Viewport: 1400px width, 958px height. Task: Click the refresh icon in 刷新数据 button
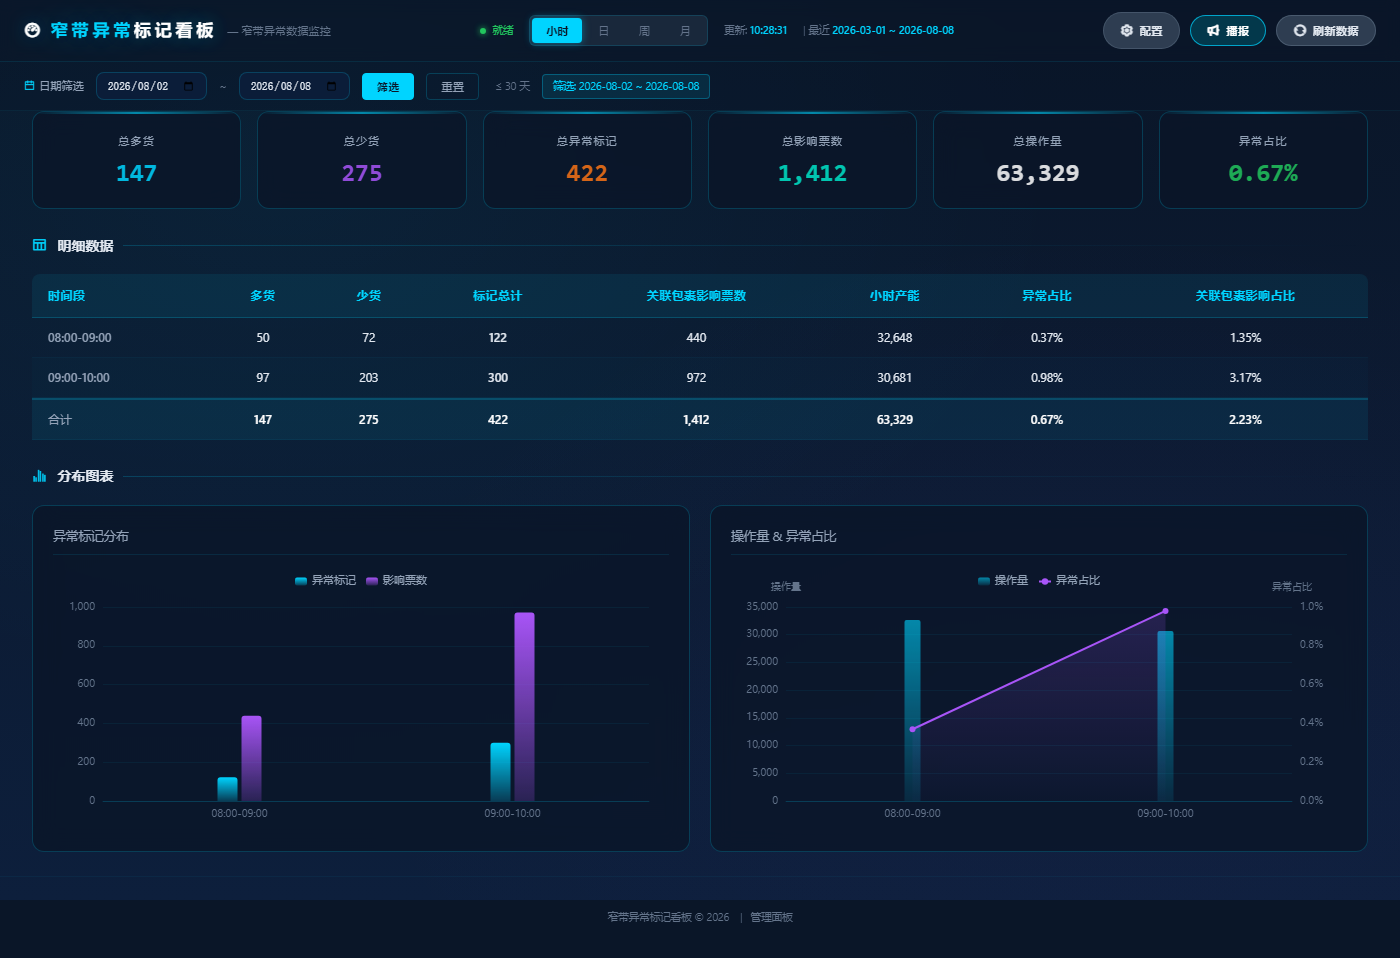tap(1300, 31)
